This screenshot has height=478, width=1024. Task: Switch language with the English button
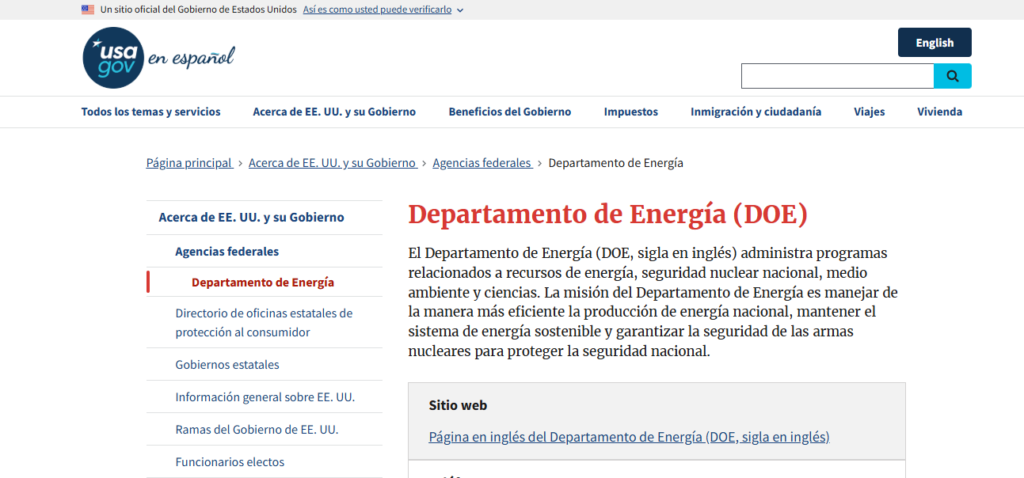934,42
